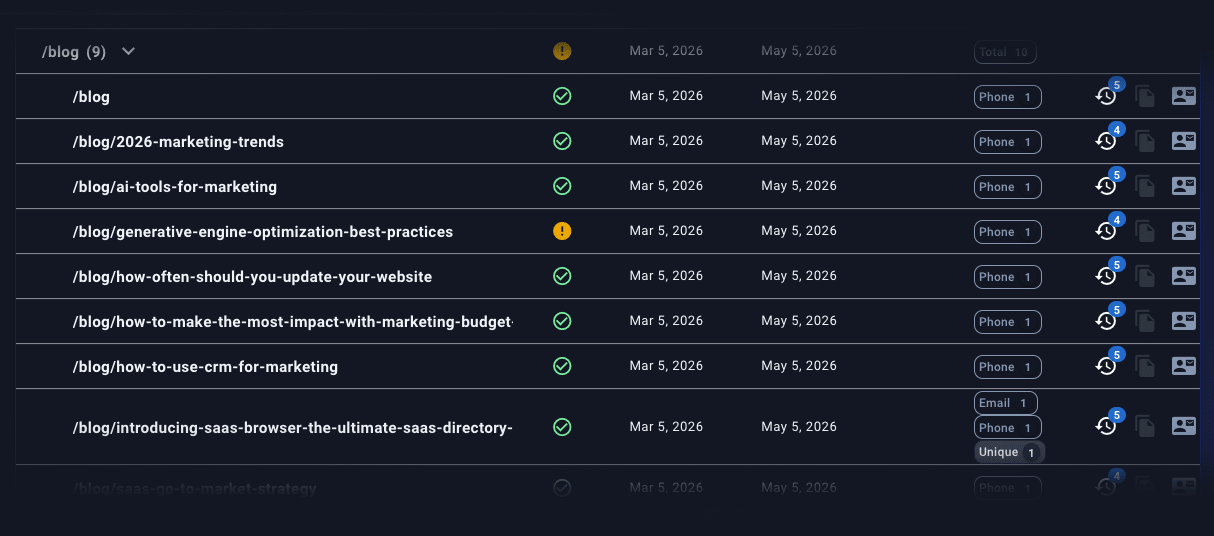Image resolution: width=1214 pixels, height=536 pixels.
Task: Click green check for marketing-budget row
Action: [x=562, y=322]
